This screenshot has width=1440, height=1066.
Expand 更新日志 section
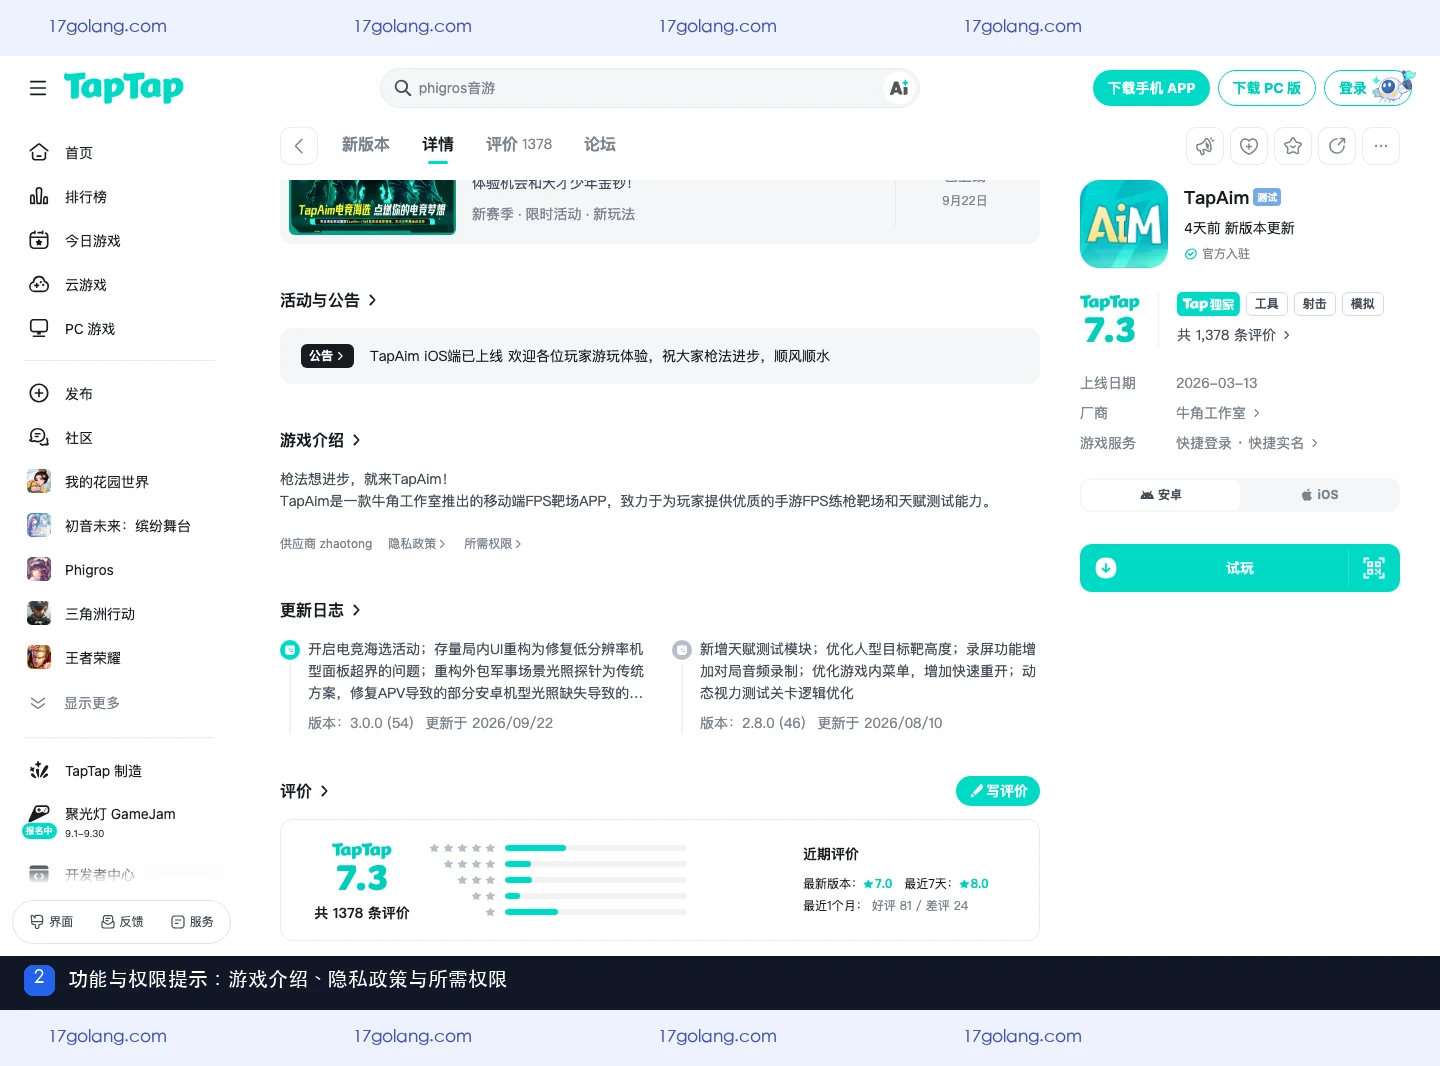point(320,610)
